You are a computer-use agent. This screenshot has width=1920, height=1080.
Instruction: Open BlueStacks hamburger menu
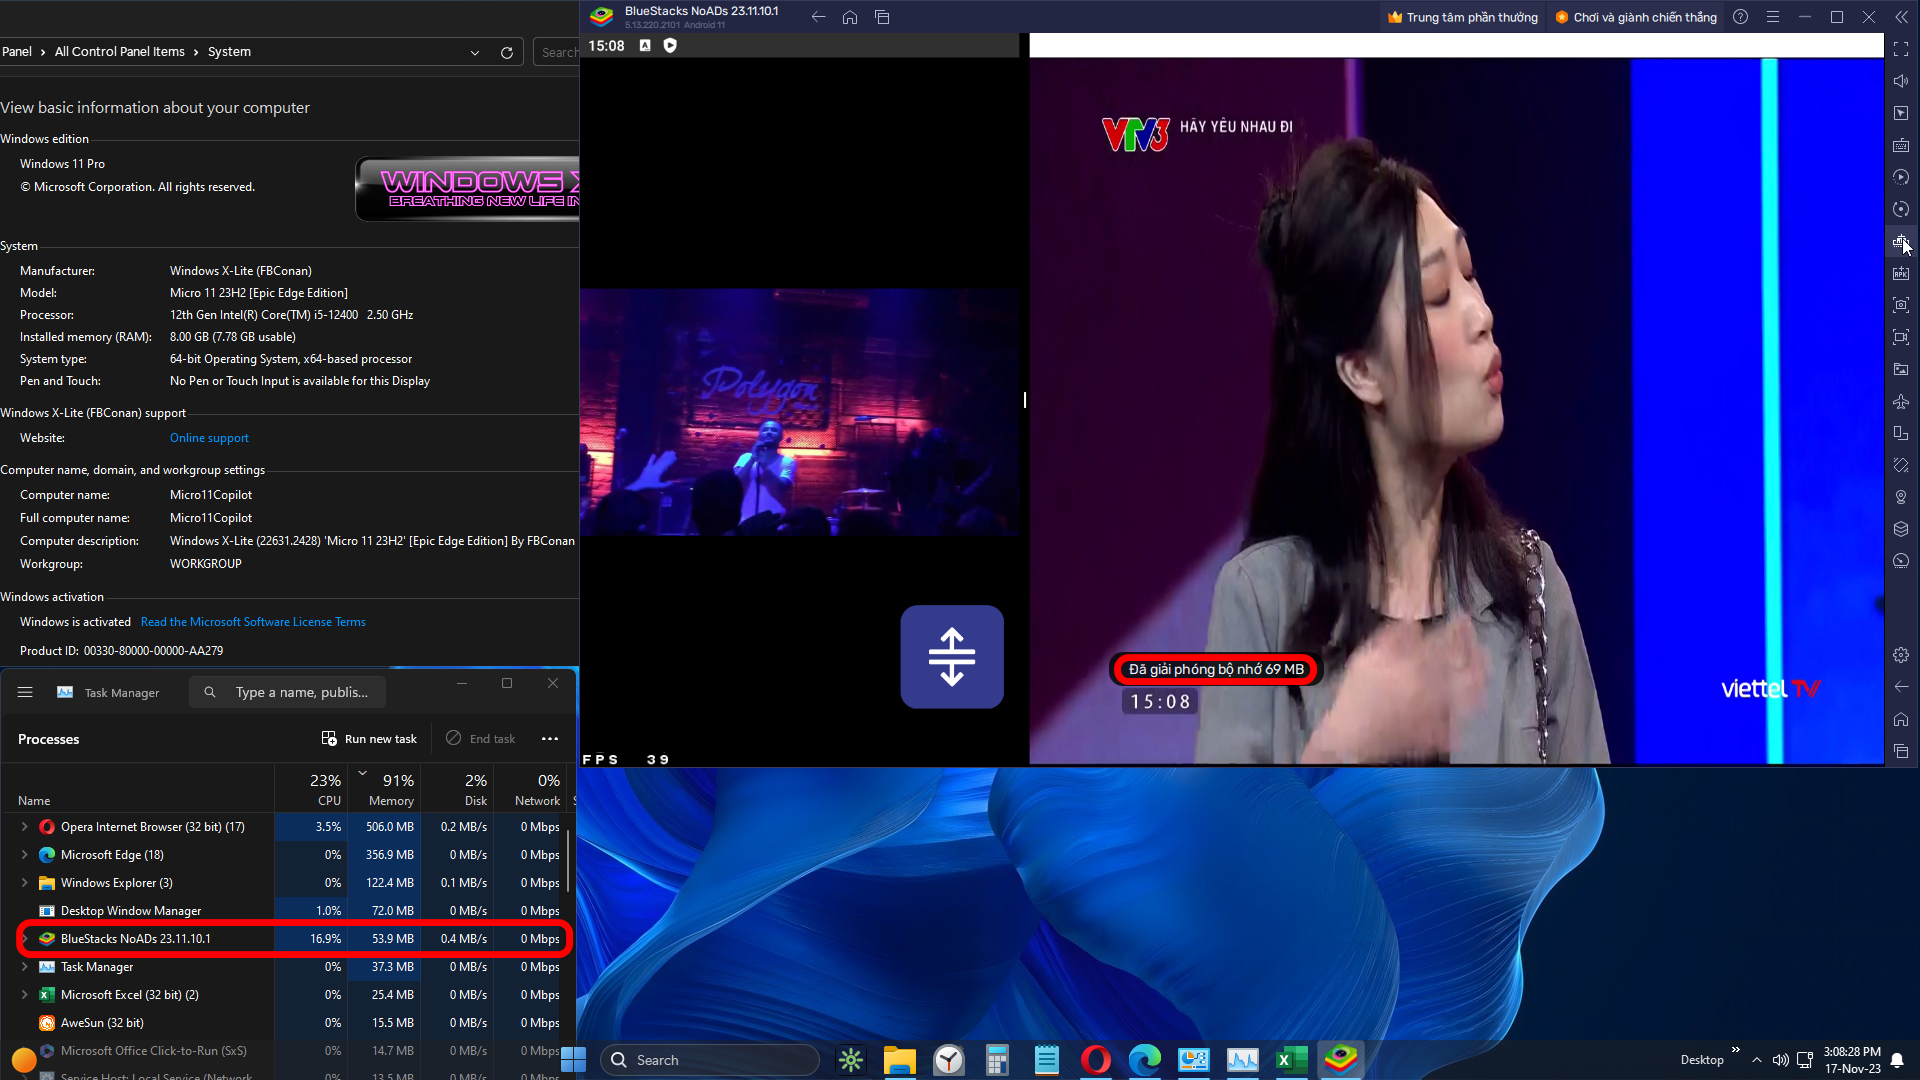[x=1773, y=17]
